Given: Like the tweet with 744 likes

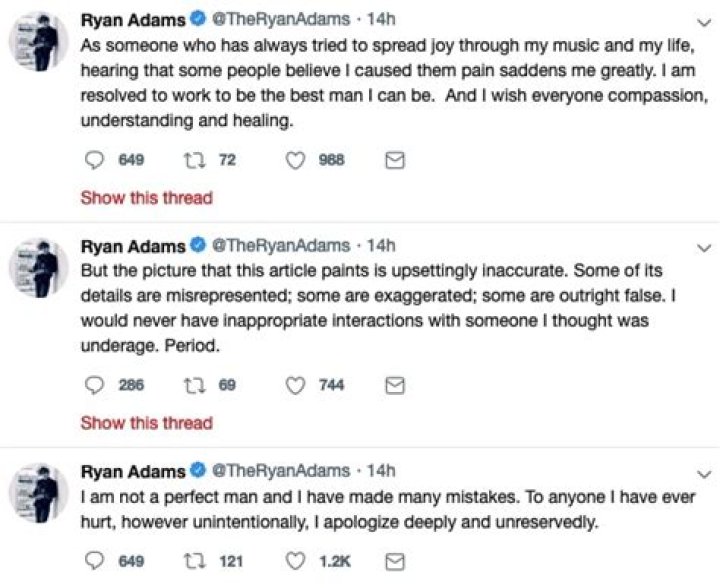Looking at the screenshot, I should (296, 385).
